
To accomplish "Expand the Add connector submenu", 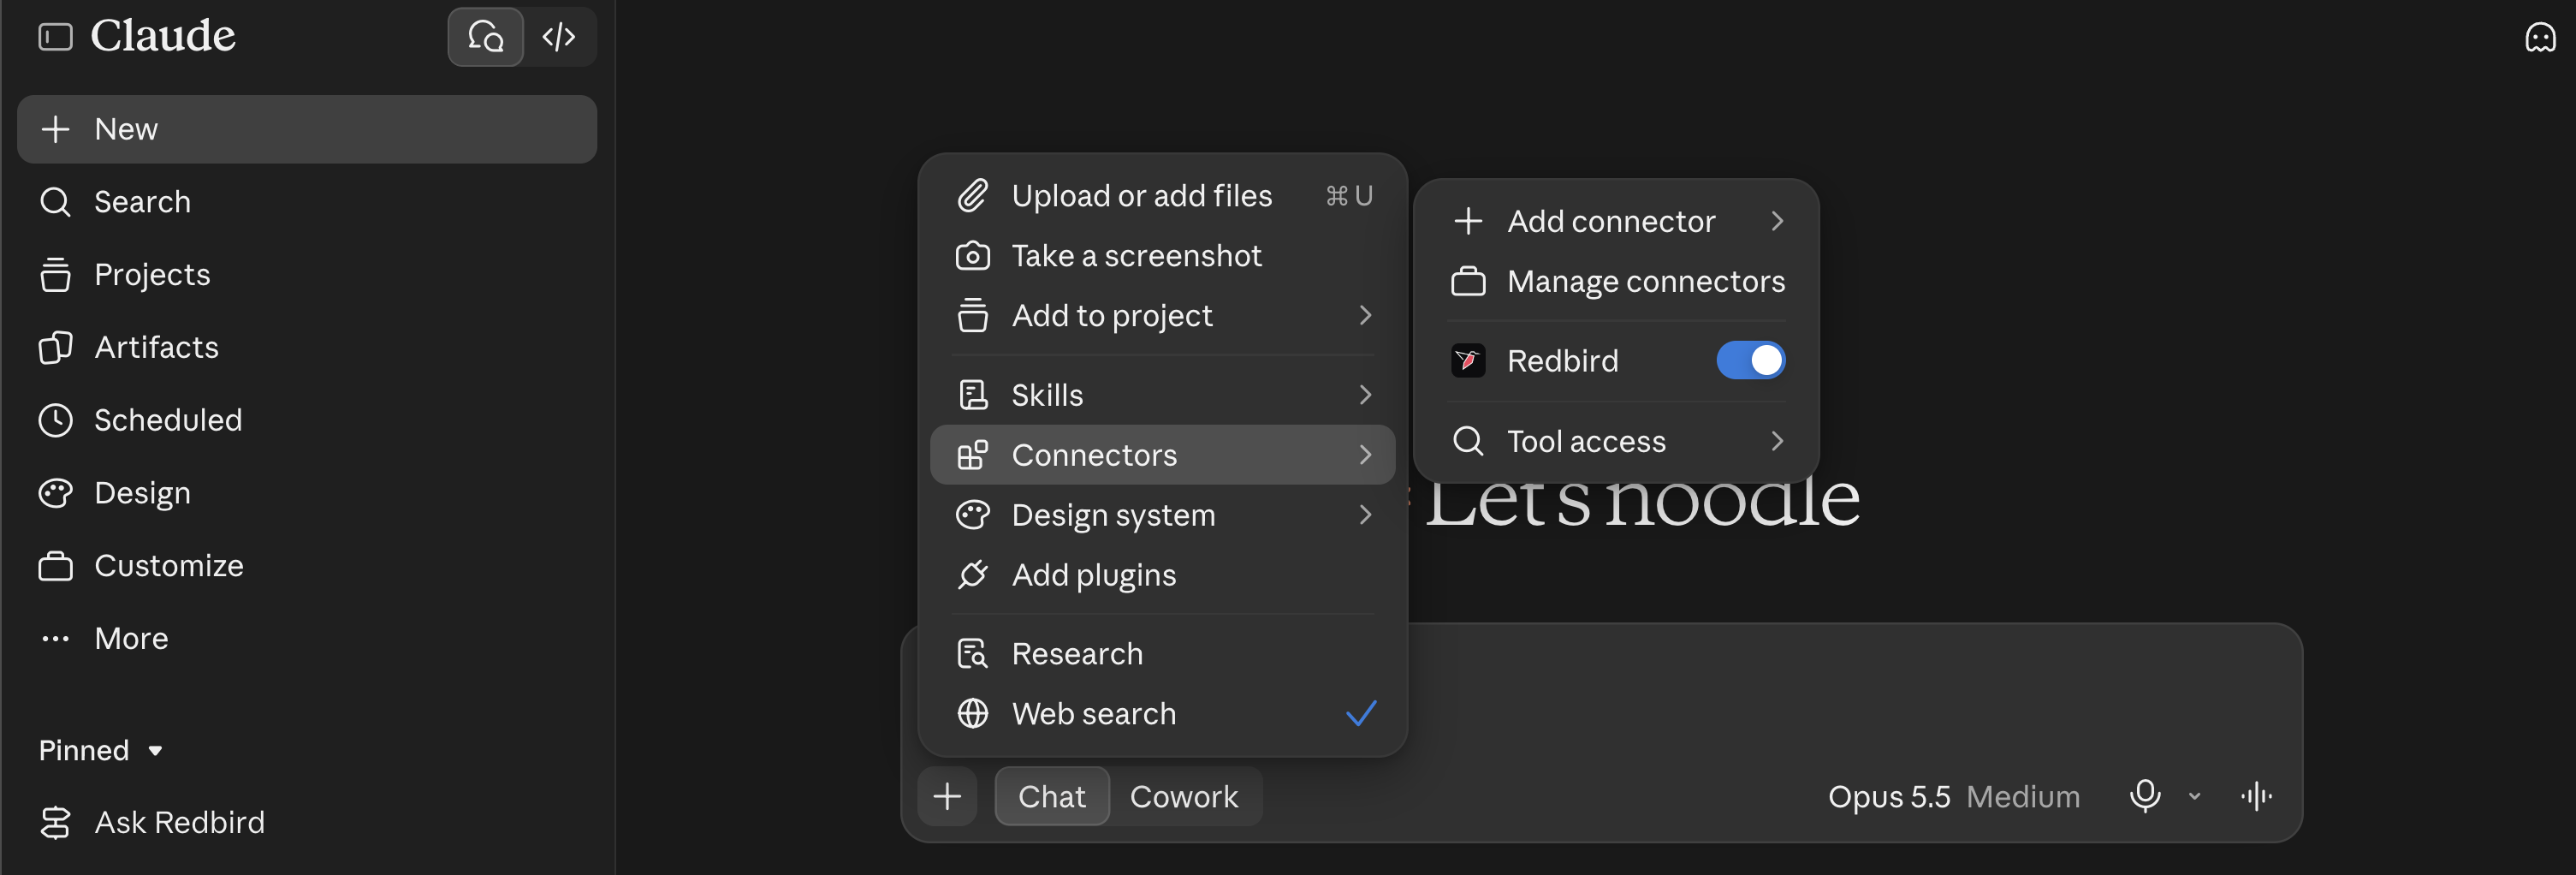I will tap(1616, 221).
